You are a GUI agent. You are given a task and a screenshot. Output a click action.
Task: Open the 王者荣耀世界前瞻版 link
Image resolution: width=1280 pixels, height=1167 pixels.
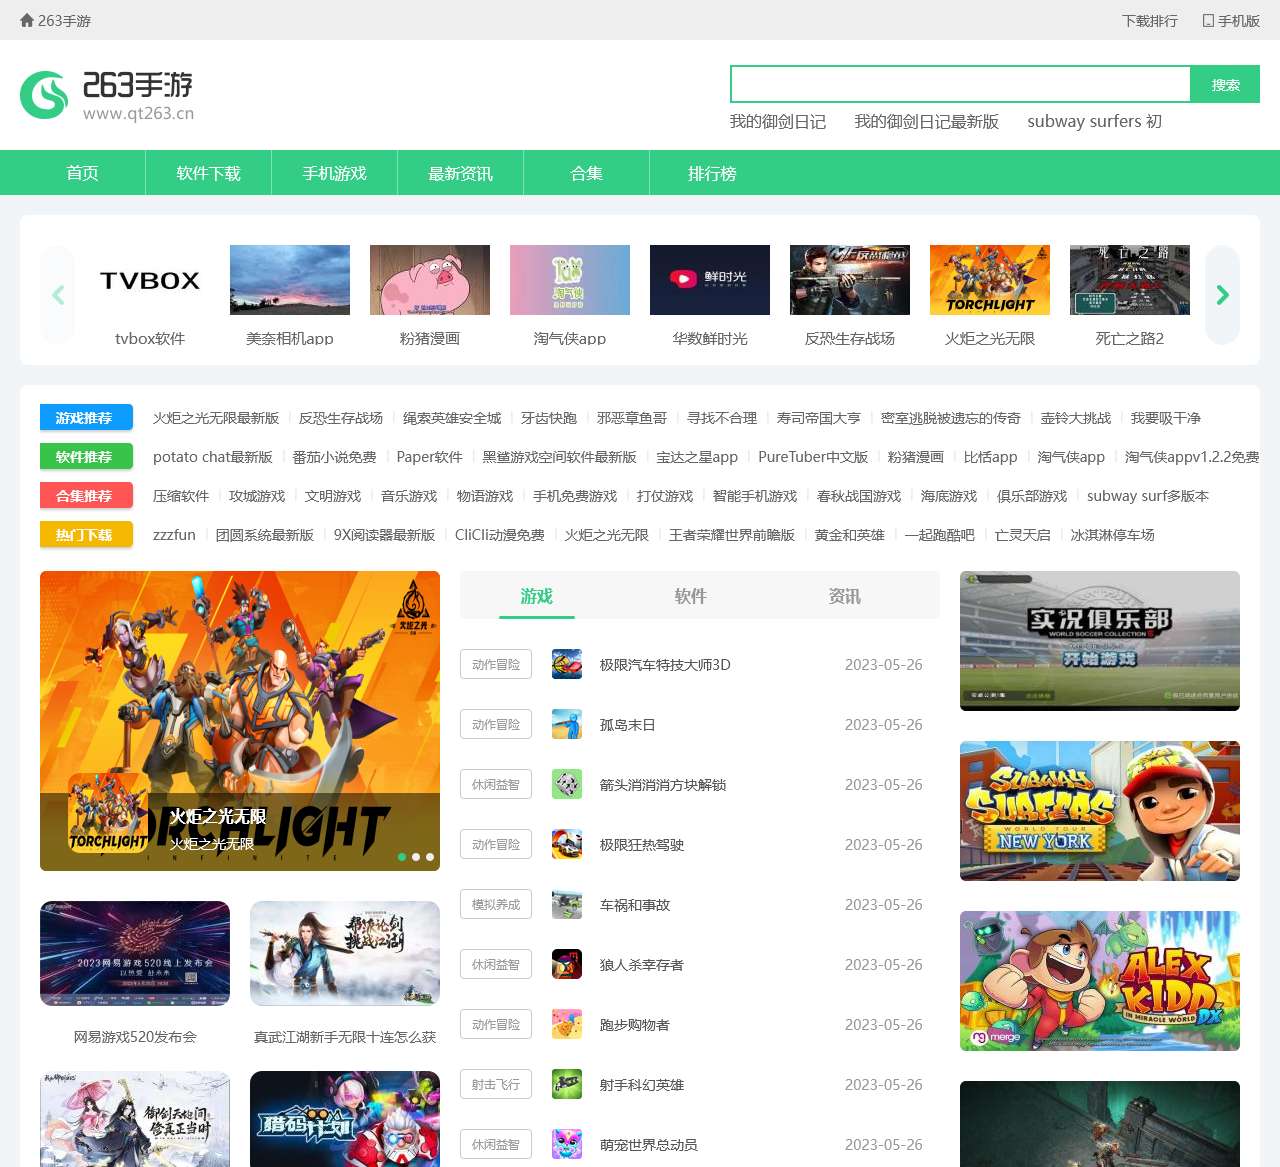pos(732,534)
